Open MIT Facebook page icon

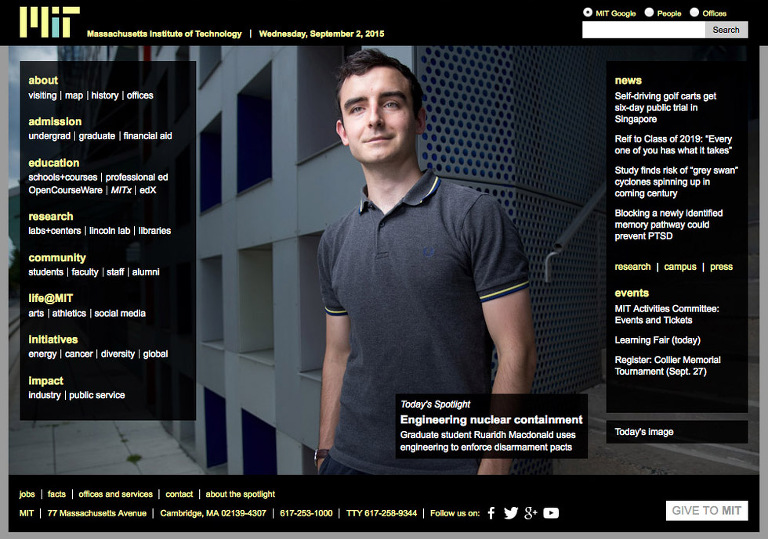491,513
